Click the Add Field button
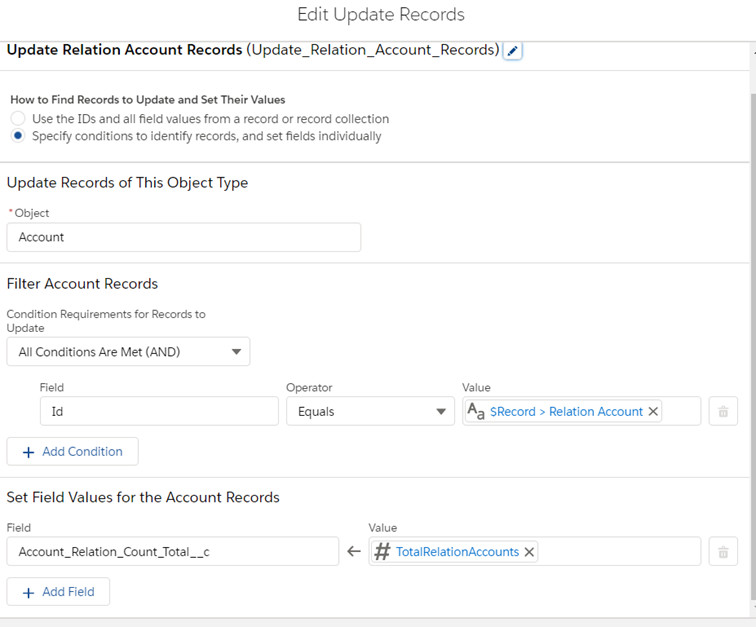 (x=58, y=591)
